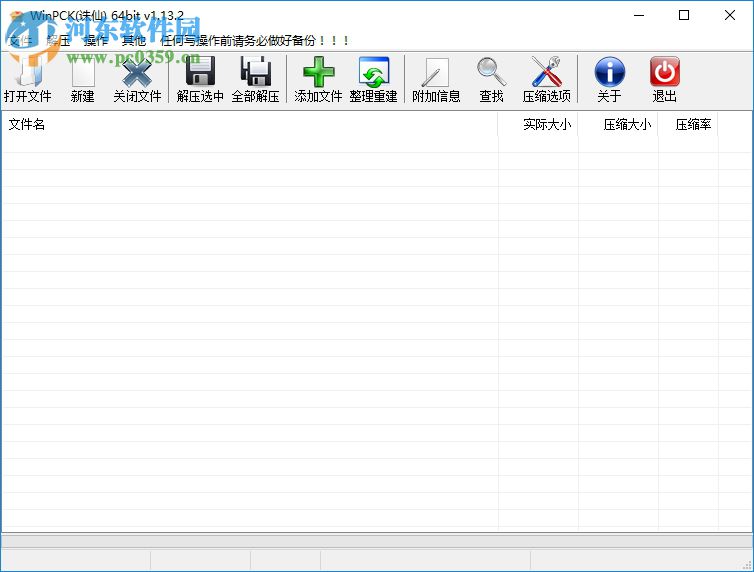Click the 关闭文件 (close file) X icon
Image resolution: width=754 pixels, height=572 pixels.
point(137,72)
